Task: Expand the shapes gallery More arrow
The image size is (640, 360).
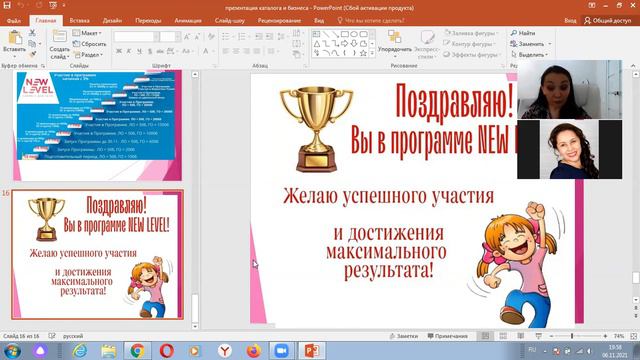Action: (372, 53)
